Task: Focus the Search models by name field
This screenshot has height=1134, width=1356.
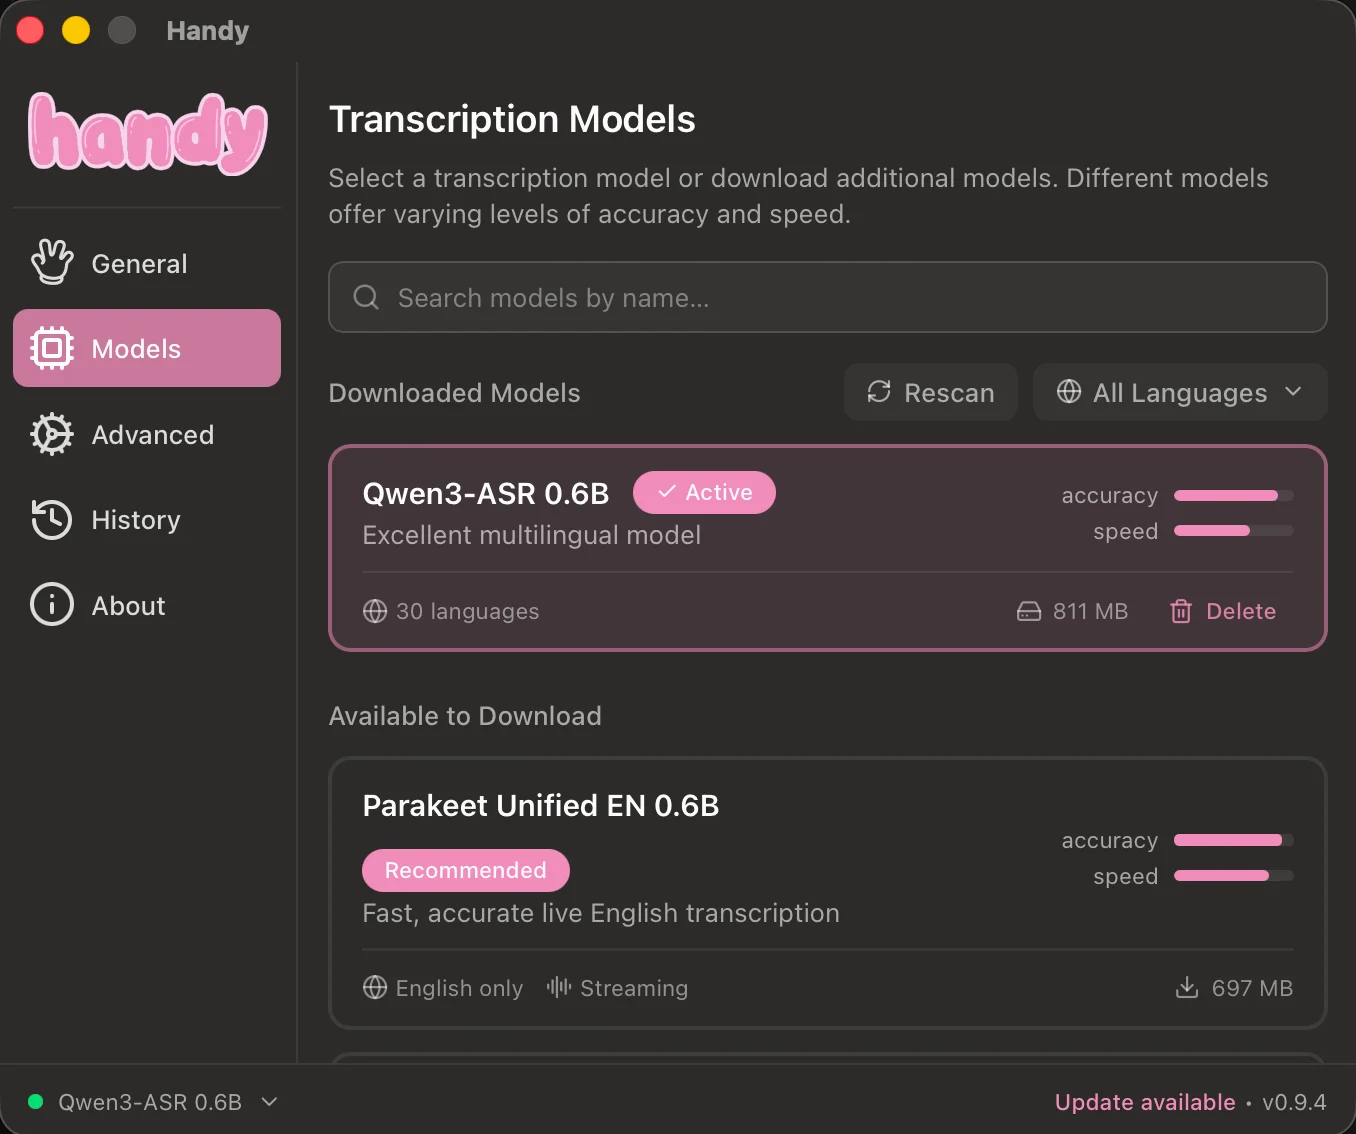Action: coord(828,297)
